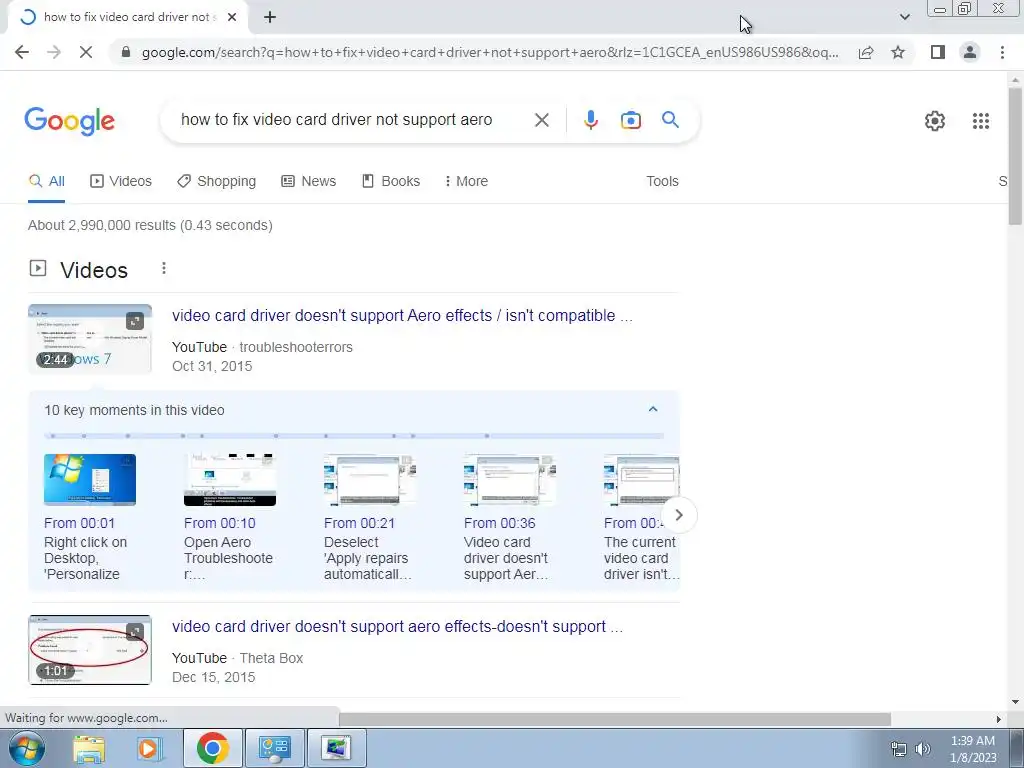Click the 'Dec 15, 2015' date text
Viewport: 1024px width, 768px height.
point(214,677)
